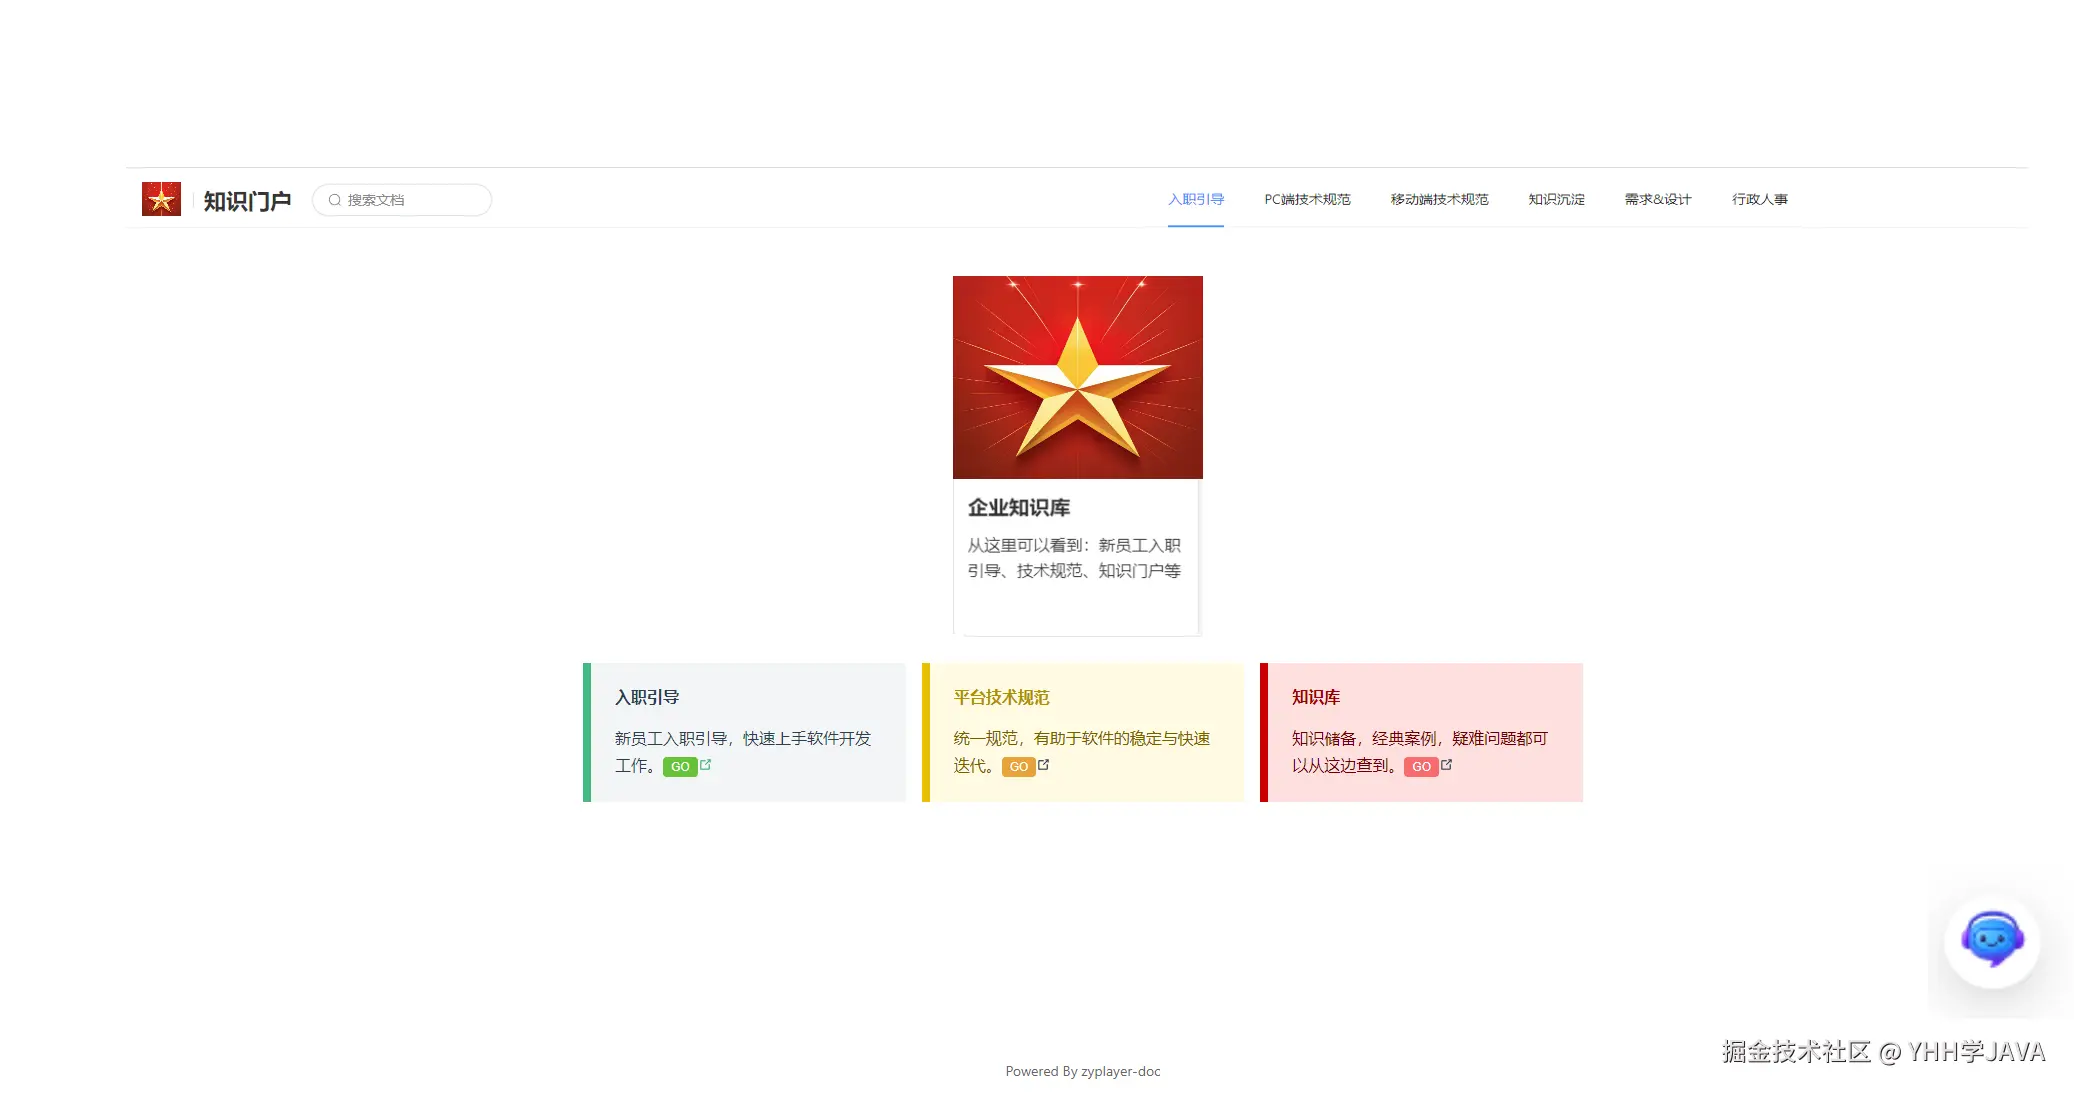Click the red GO badge
This screenshot has width=2074, height=1094.
(x=1421, y=767)
